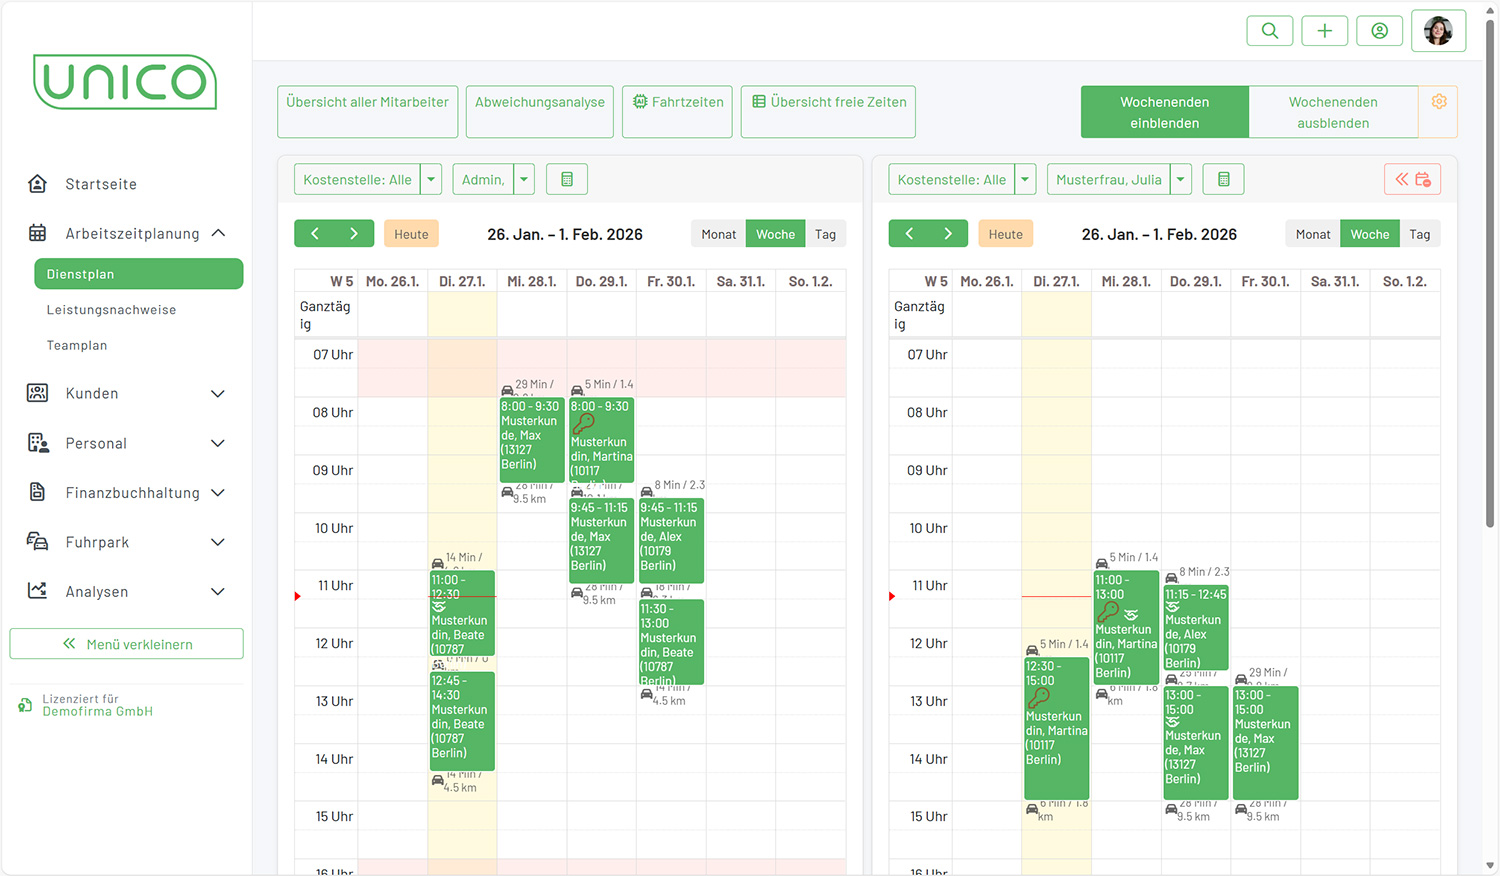Image resolution: width=1500 pixels, height=876 pixels.
Task: Switch left calendar to Monat view
Action: coord(718,234)
